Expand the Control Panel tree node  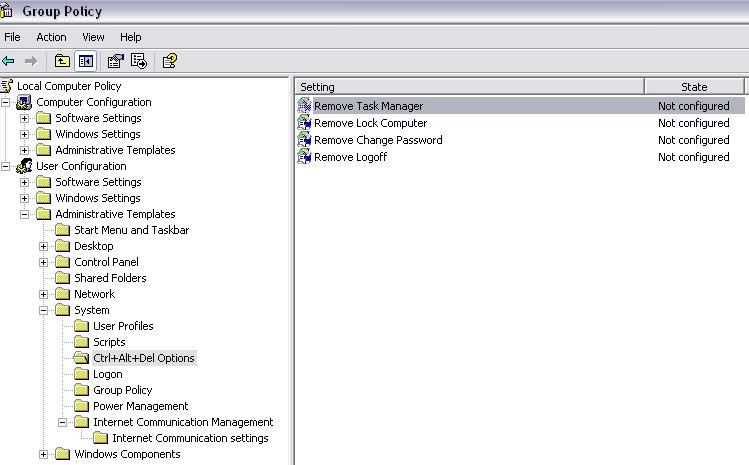pos(43,262)
